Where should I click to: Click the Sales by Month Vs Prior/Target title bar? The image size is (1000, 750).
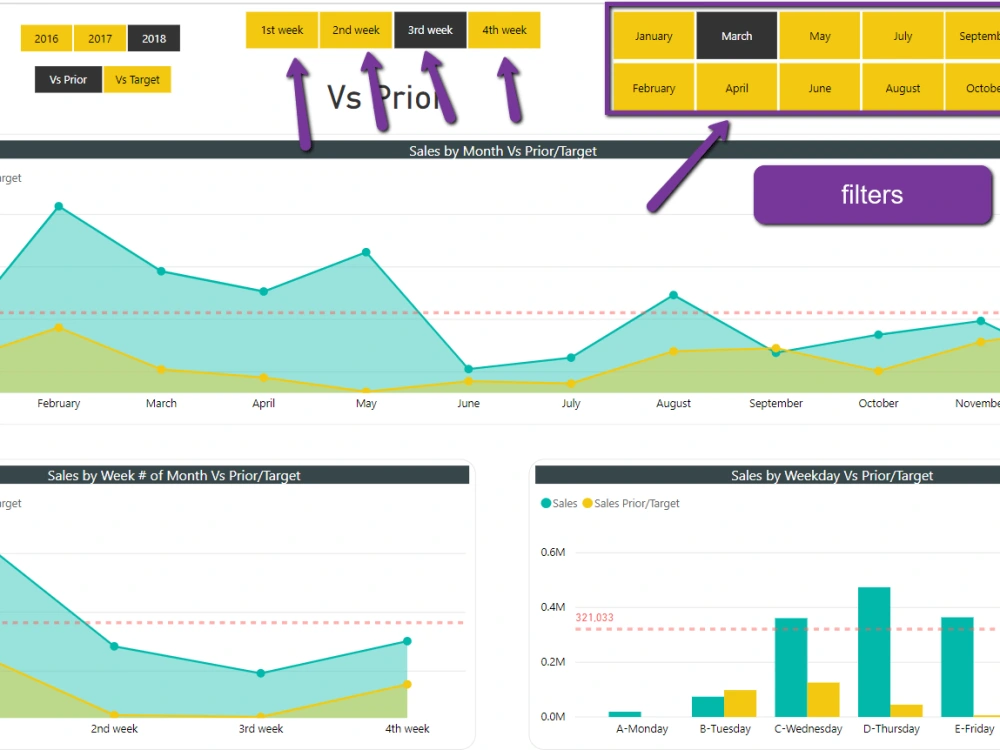502,151
